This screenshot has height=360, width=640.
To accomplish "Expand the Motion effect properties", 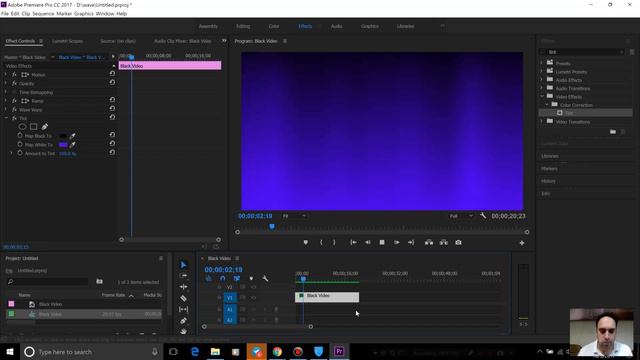I will tap(6, 74).
